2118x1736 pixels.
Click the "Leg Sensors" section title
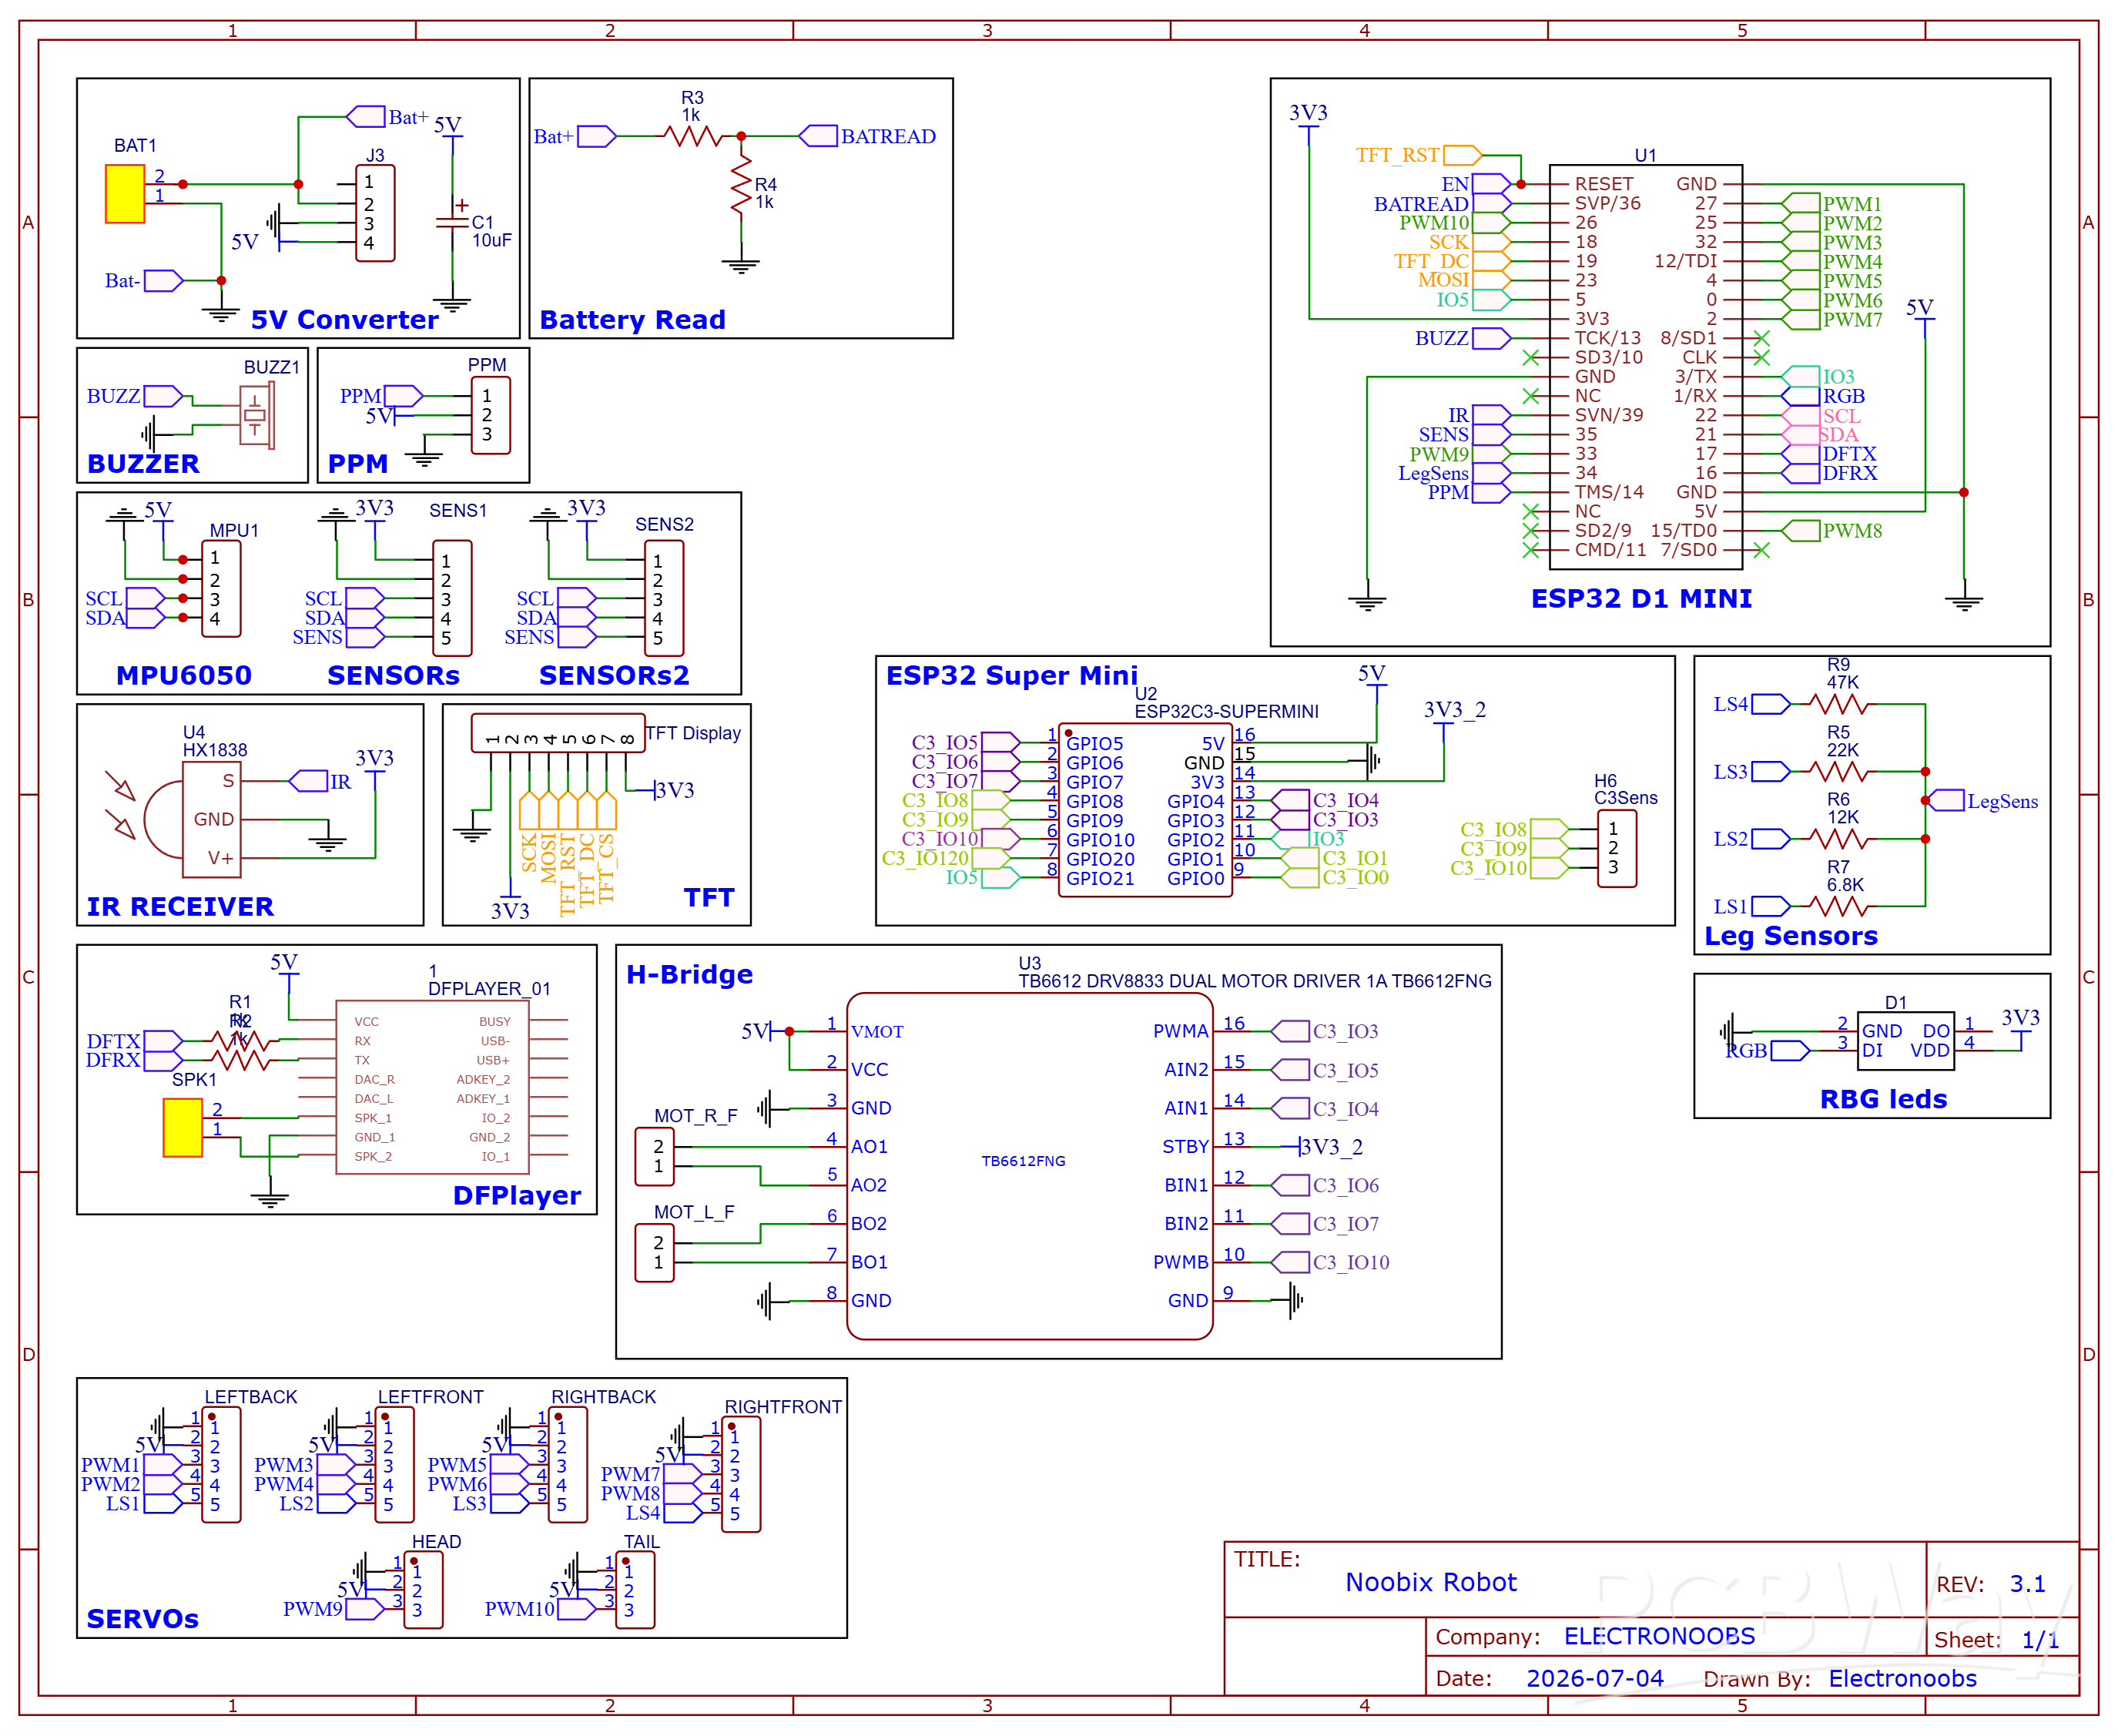pos(1790,936)
